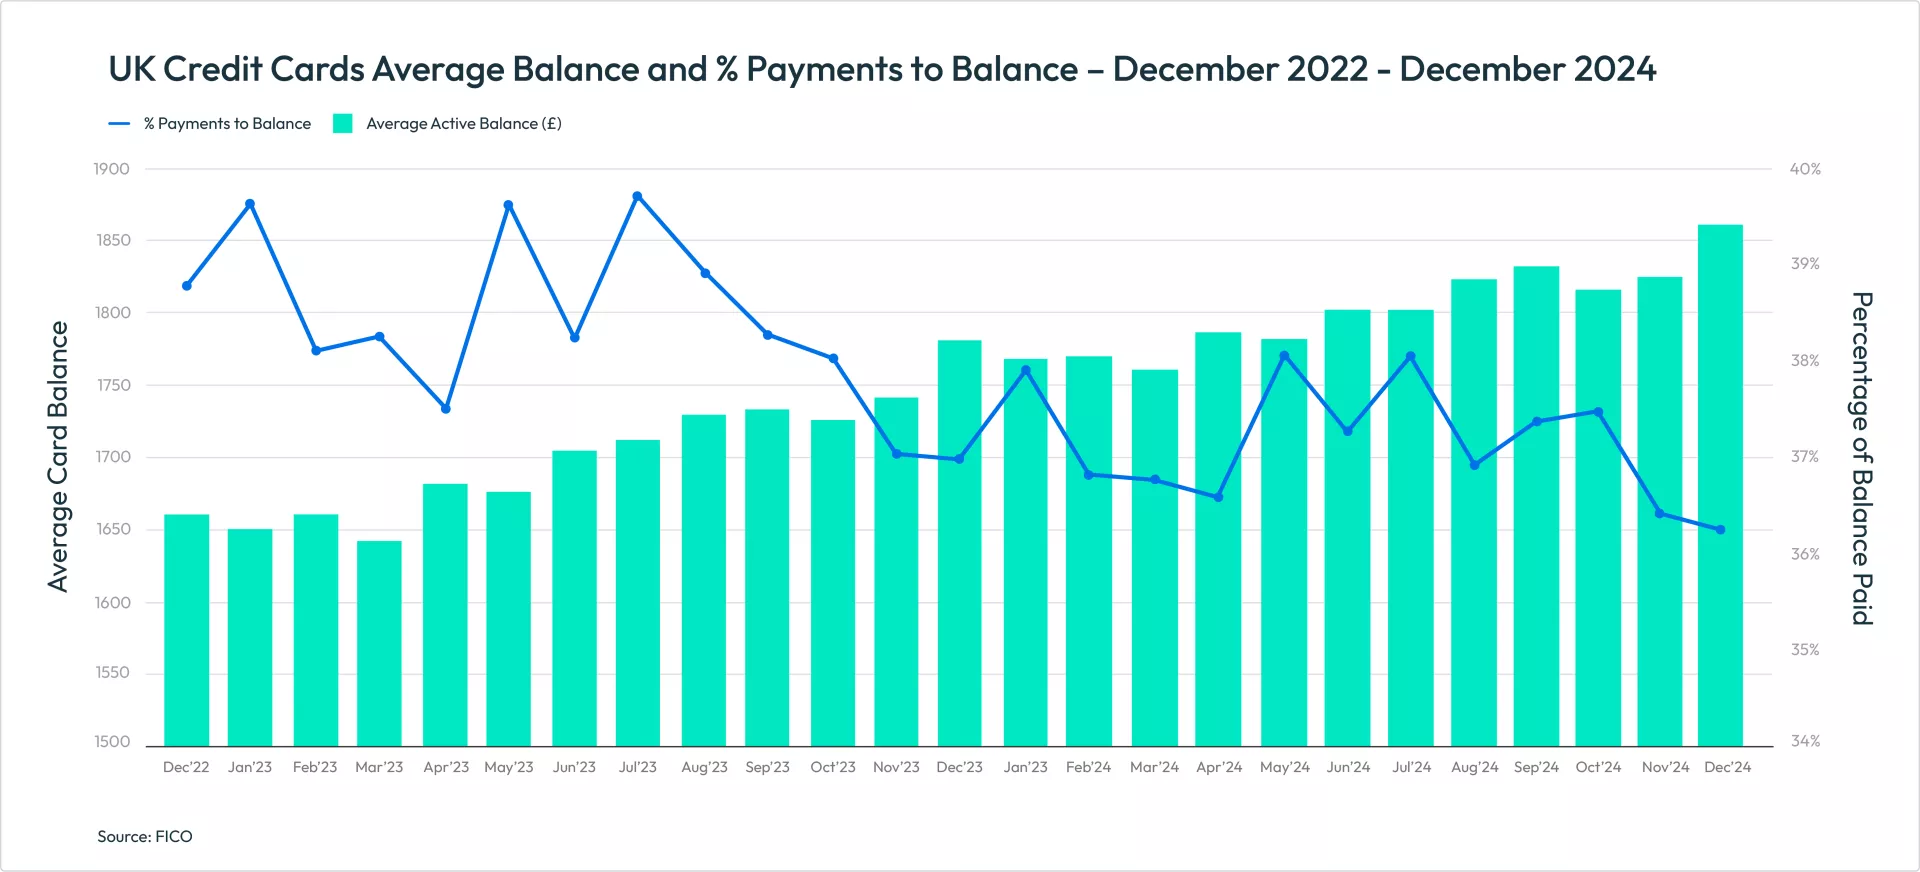Click the Aug'23 x-axis label
This screenshot has width=1920, height=872.
(x=704, y=767)
